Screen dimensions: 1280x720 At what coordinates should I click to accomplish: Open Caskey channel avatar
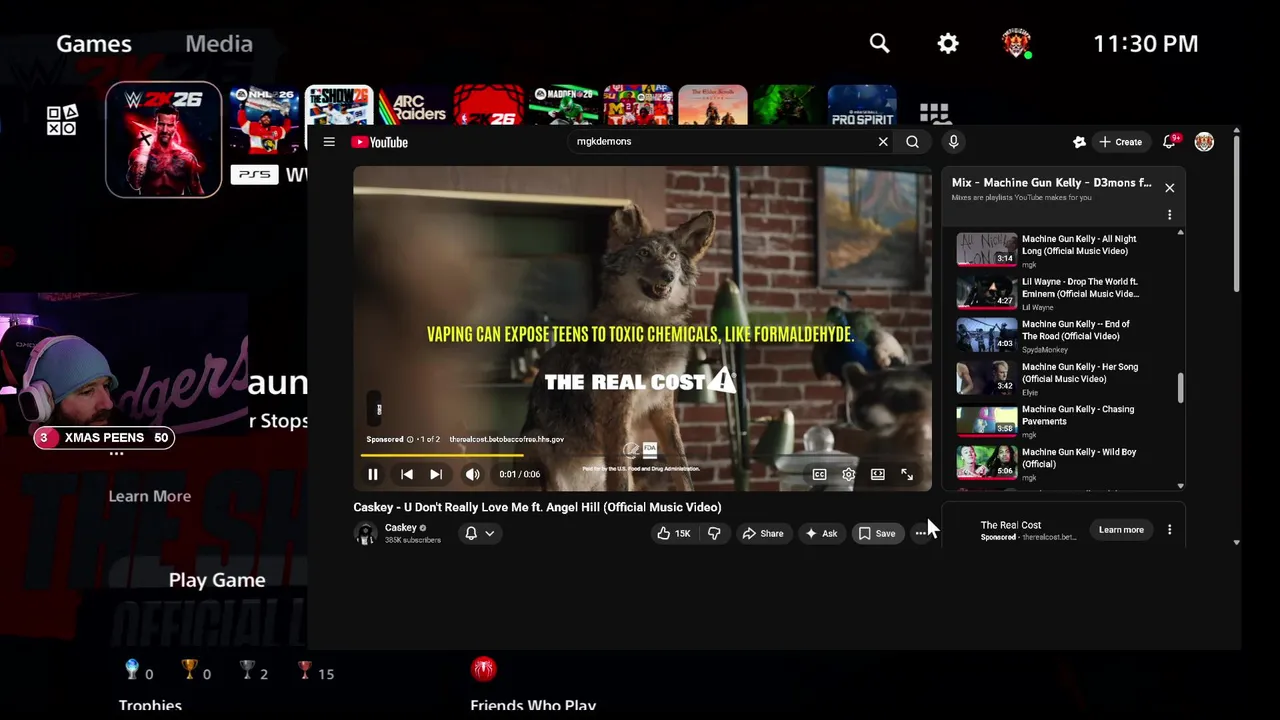coord(365,534)
